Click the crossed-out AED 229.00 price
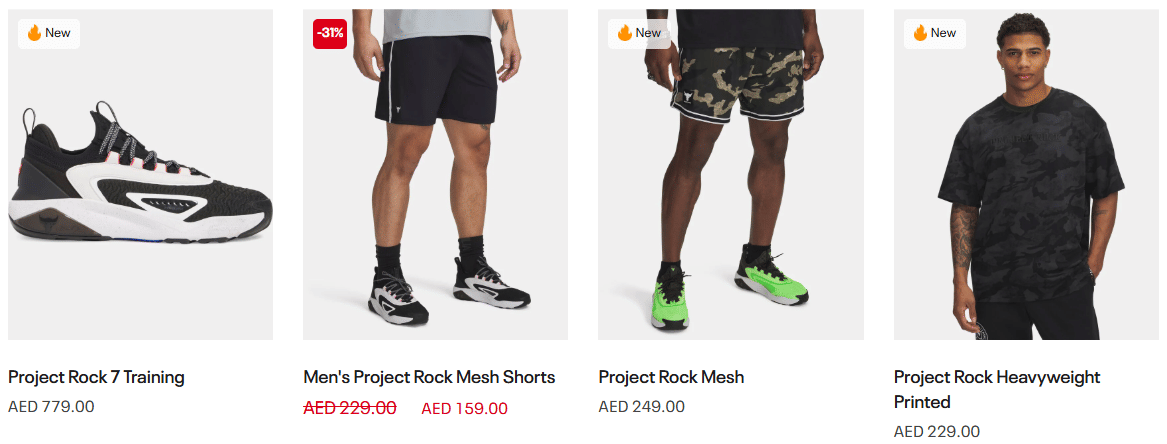Screen dimensions: 1167x444 click(350, 408)
